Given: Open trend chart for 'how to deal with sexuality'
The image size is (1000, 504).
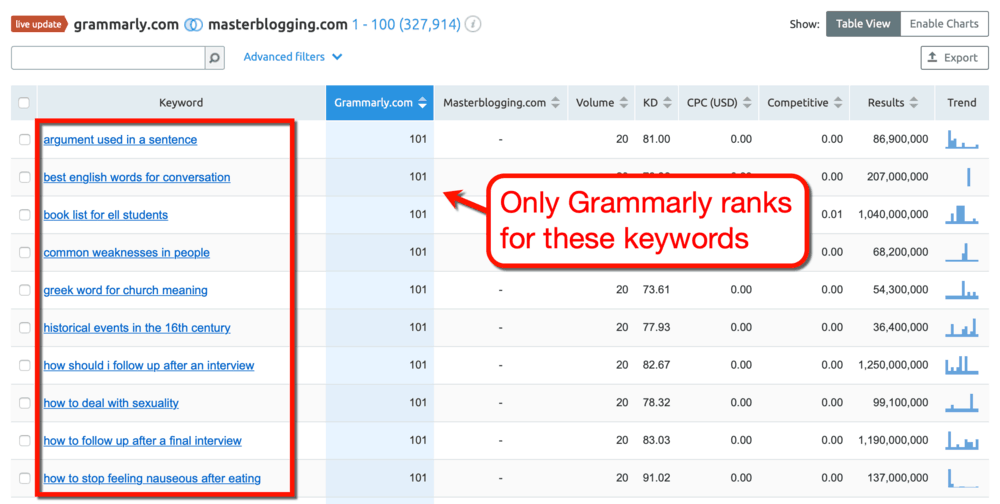Looking at the screenshot, I should [x=962, y=403].
